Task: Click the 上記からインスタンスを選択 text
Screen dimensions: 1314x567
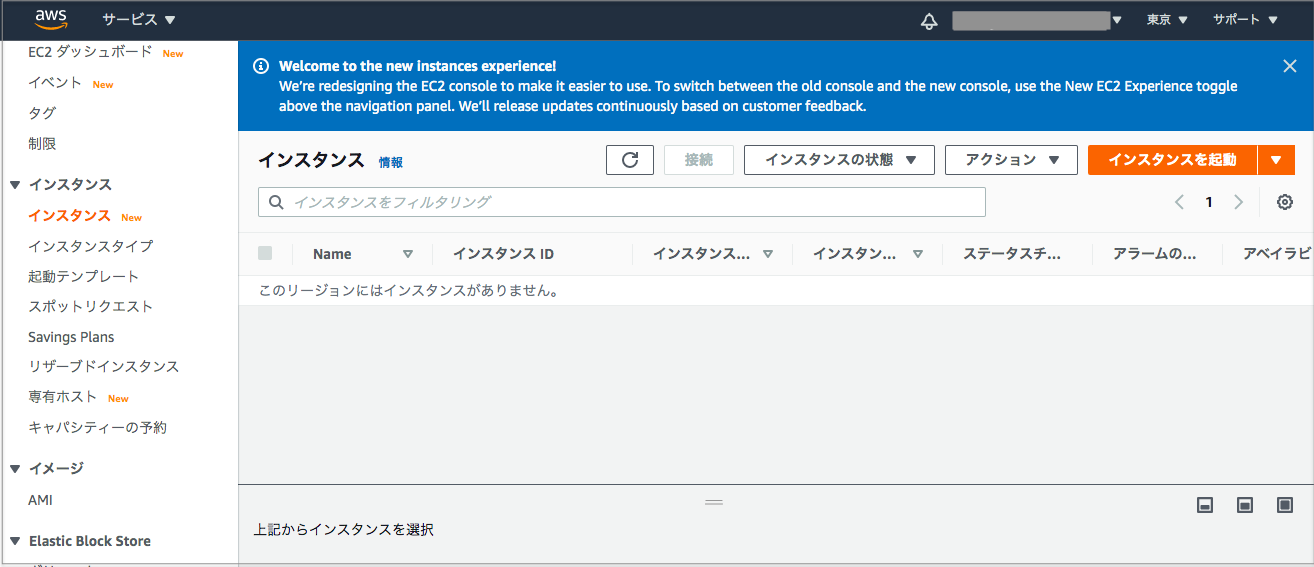Action: pyautogui.click(x=343, y=530)
